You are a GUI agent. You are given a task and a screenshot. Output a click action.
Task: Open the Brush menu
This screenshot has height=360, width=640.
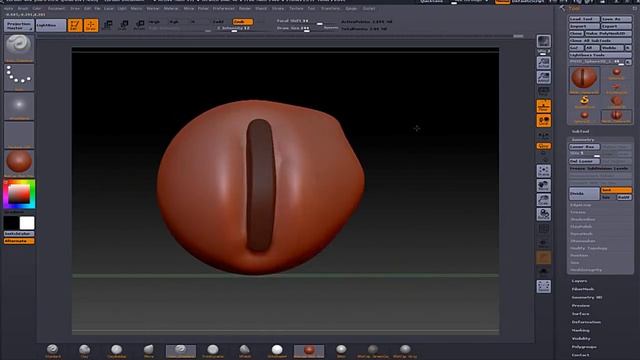tap(23, 8)
